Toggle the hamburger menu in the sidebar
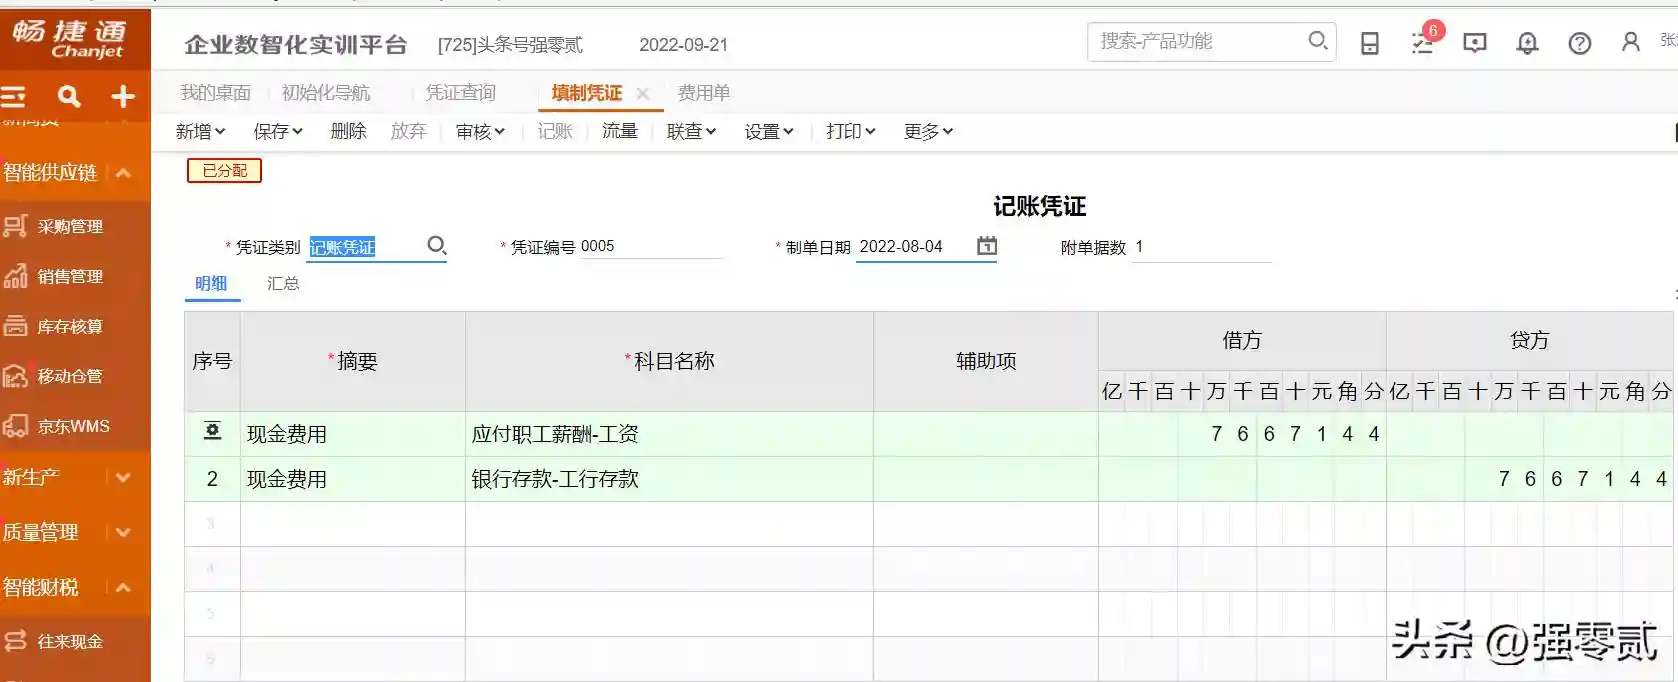Screen dimensions: 1678x682 (x=14, y=96)
